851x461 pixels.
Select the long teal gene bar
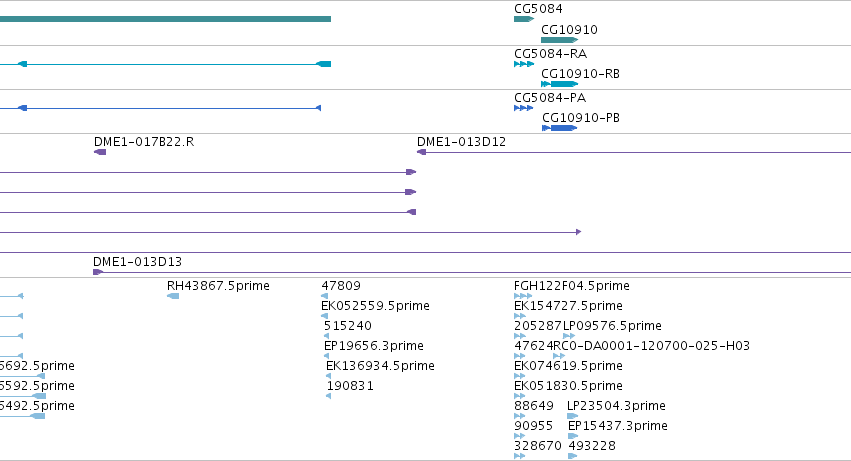tap(166, 19)
